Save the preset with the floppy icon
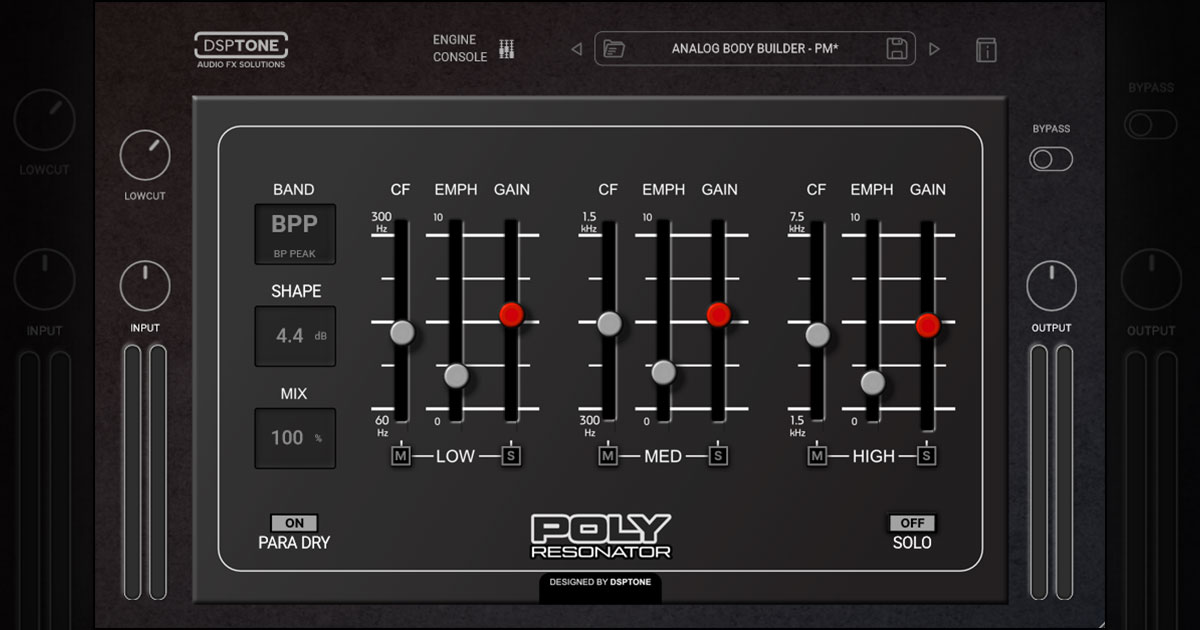This screenshot has height=630, width=1200. click(x=897, y=48)
